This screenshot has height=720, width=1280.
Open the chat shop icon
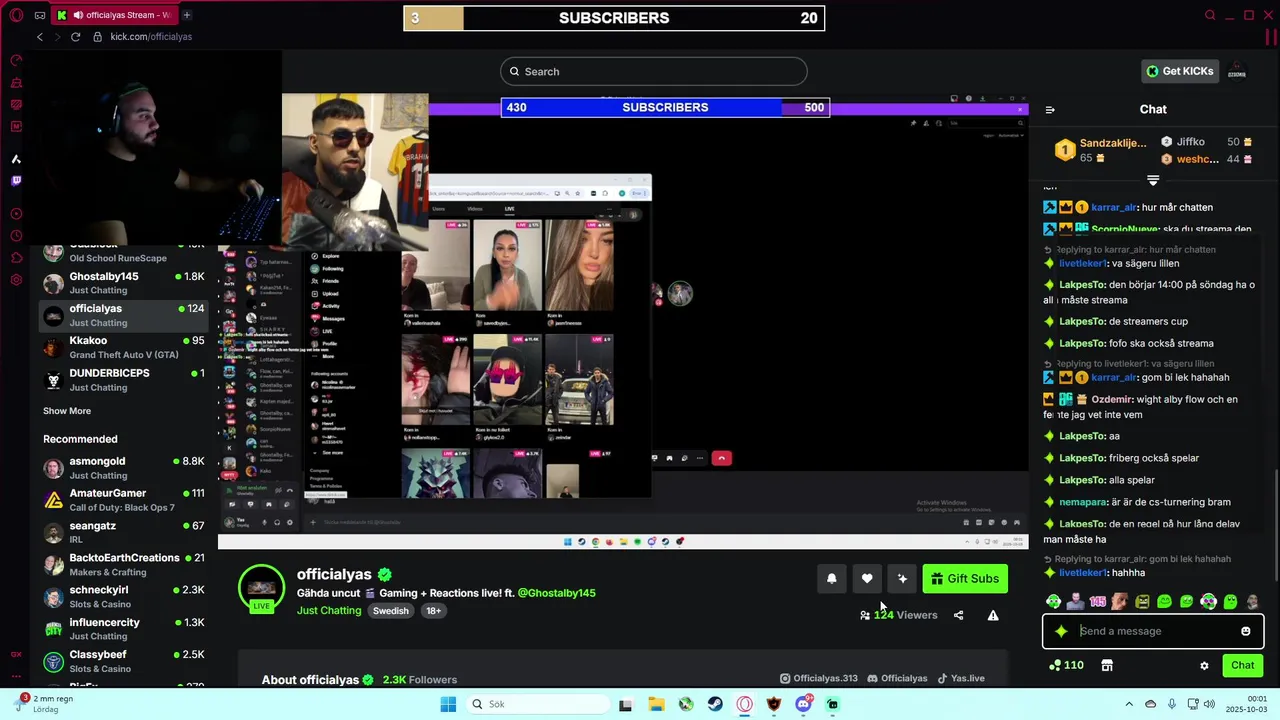[1107, 665]
